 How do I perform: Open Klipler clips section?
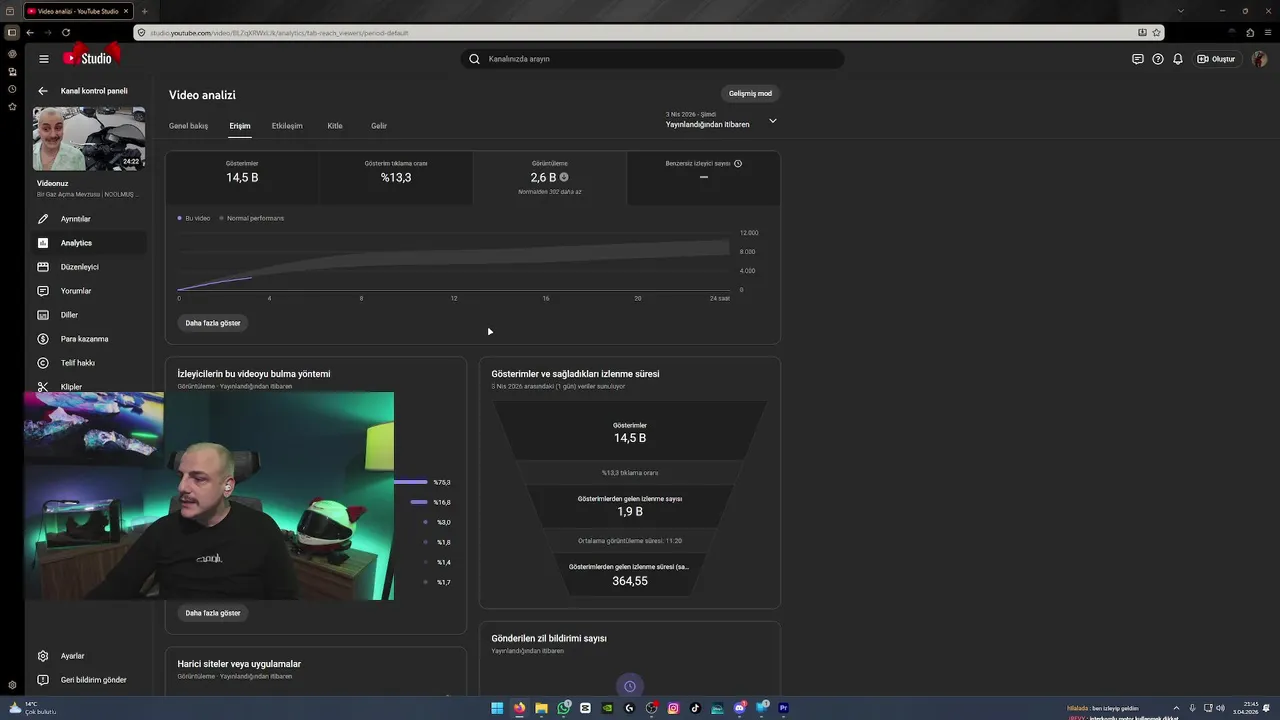tap(89, 386)
